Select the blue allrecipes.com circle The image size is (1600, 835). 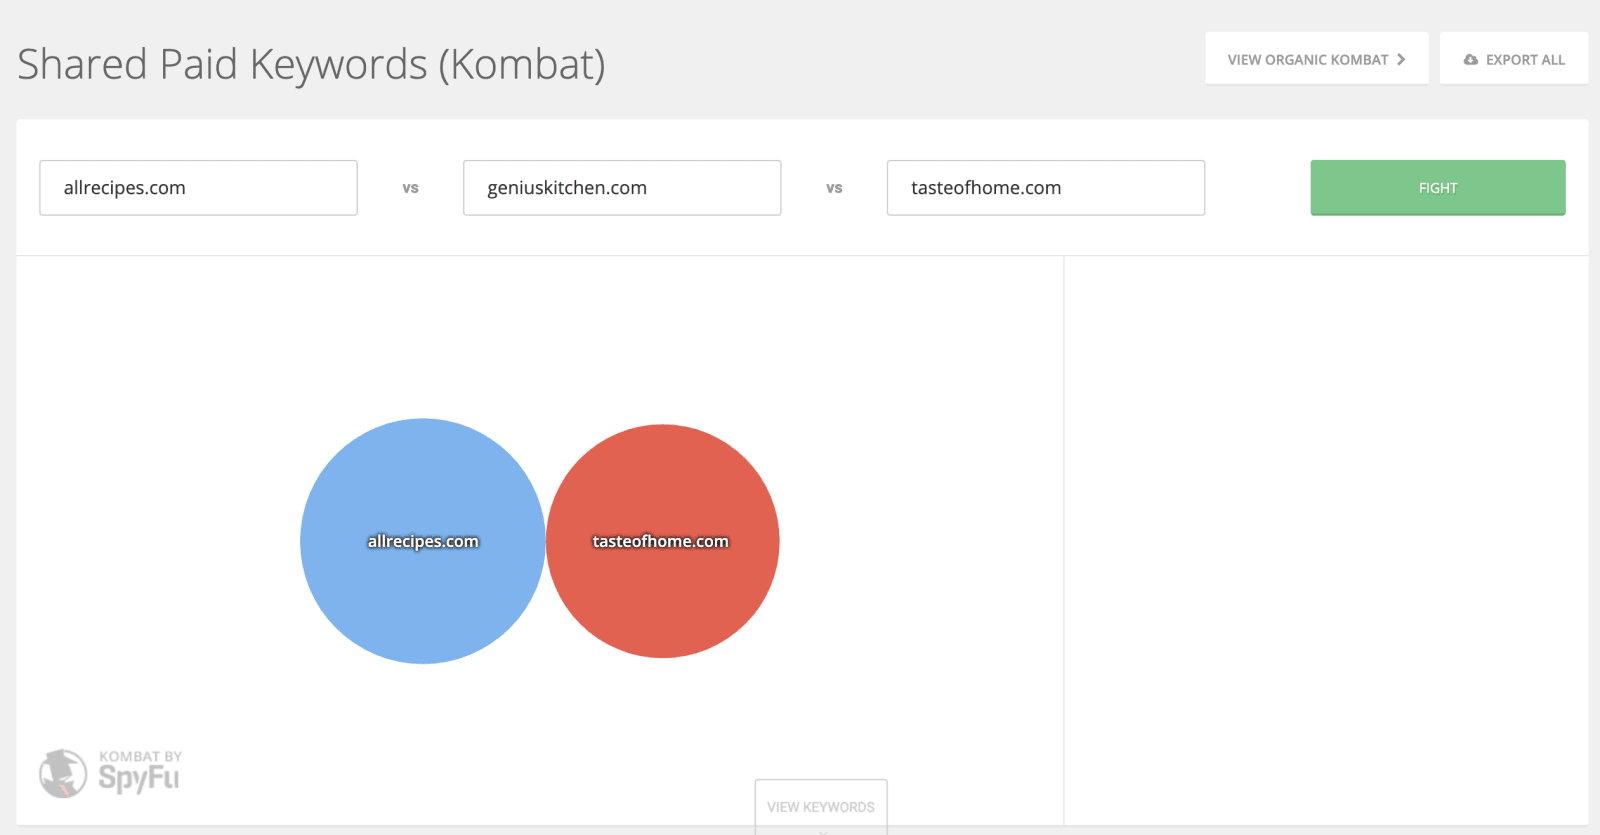point(423,541)
